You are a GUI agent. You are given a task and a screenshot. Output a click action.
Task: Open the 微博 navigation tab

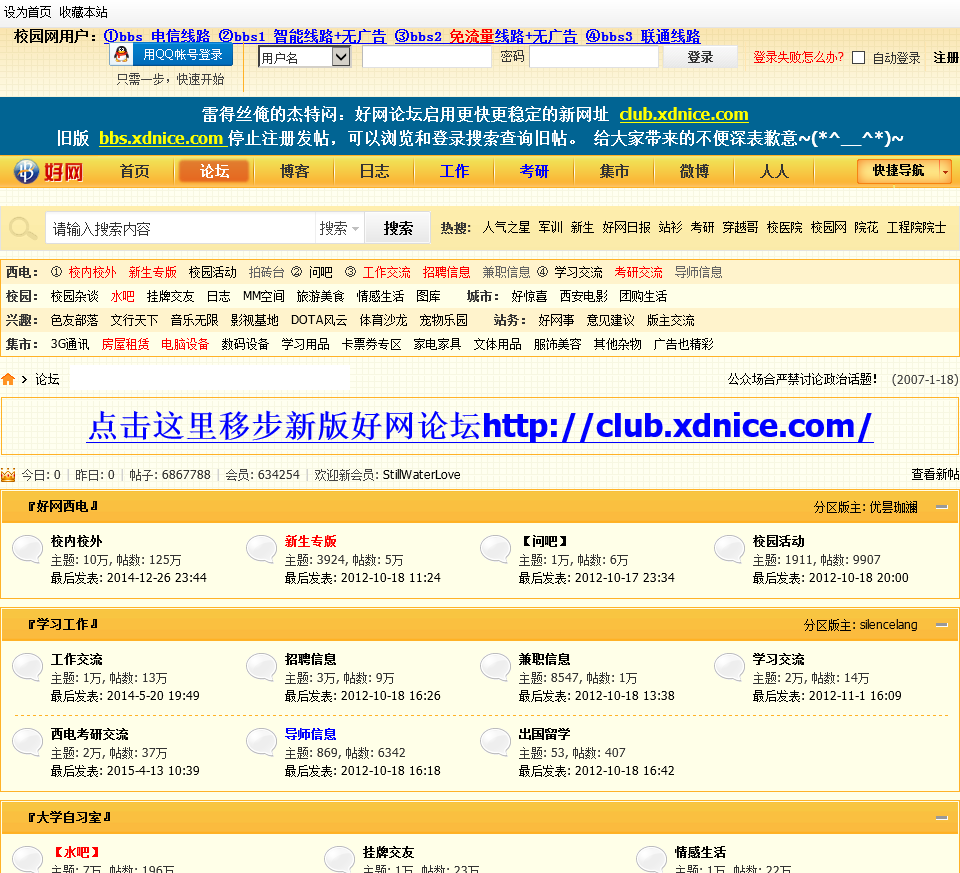click(694, 171)
